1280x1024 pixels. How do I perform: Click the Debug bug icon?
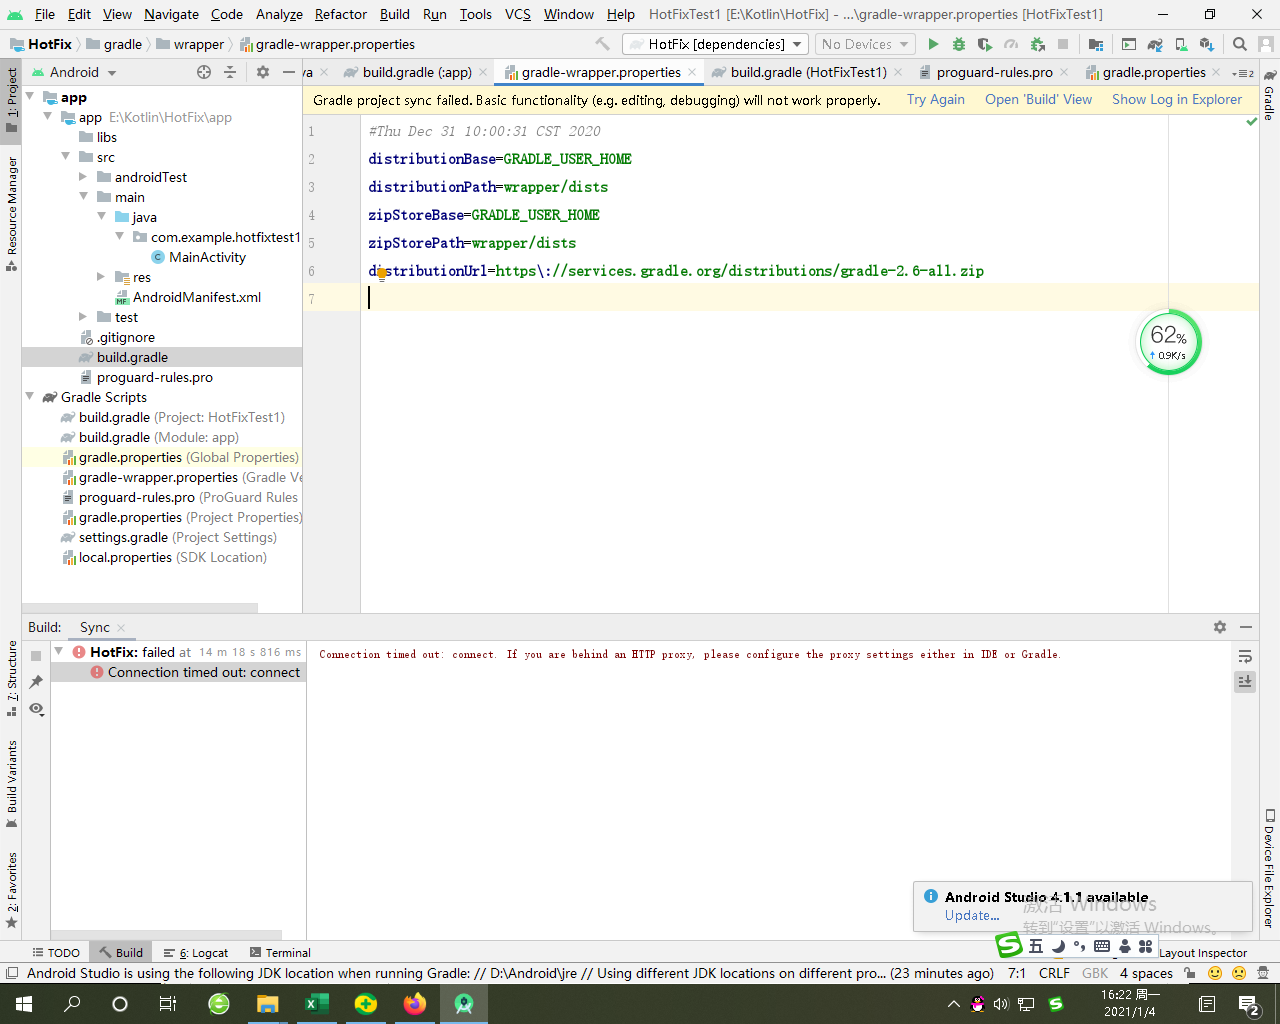pyautogui.click(x=959, y=44)
